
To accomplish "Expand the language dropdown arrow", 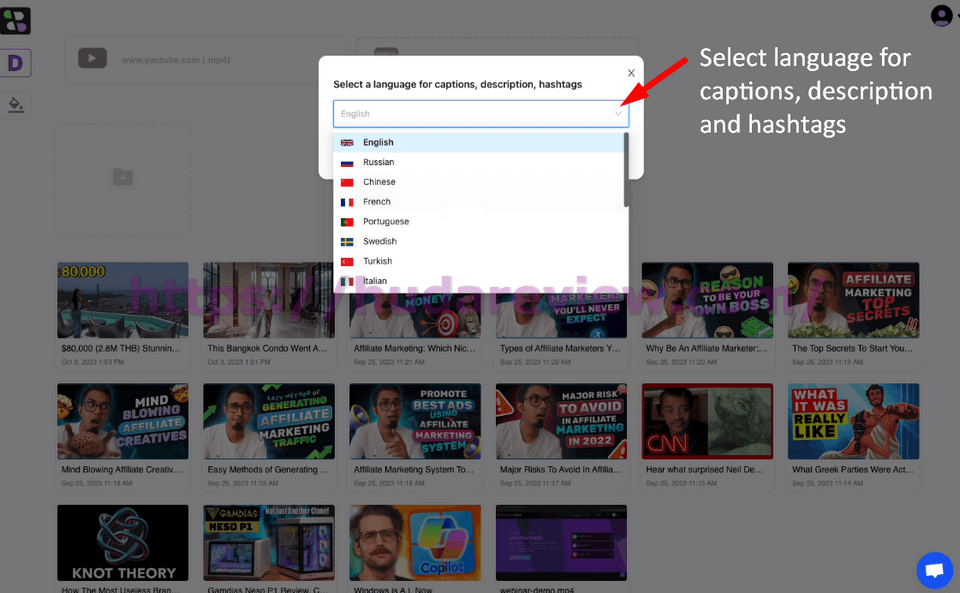I will (618, 114).
